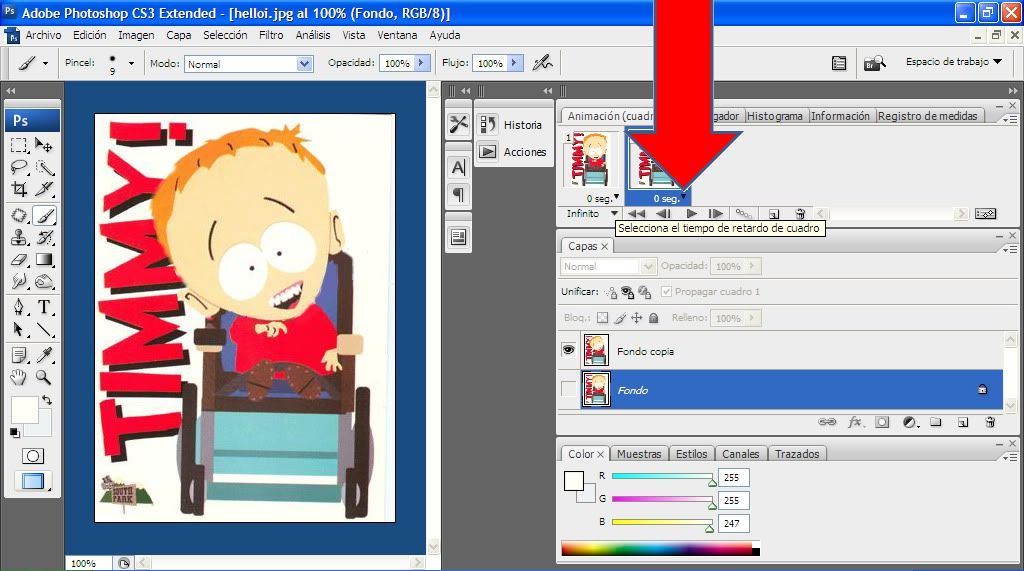The image size is (1024, 571).
Task: Toggle lock position
Action: click(637, 318)
